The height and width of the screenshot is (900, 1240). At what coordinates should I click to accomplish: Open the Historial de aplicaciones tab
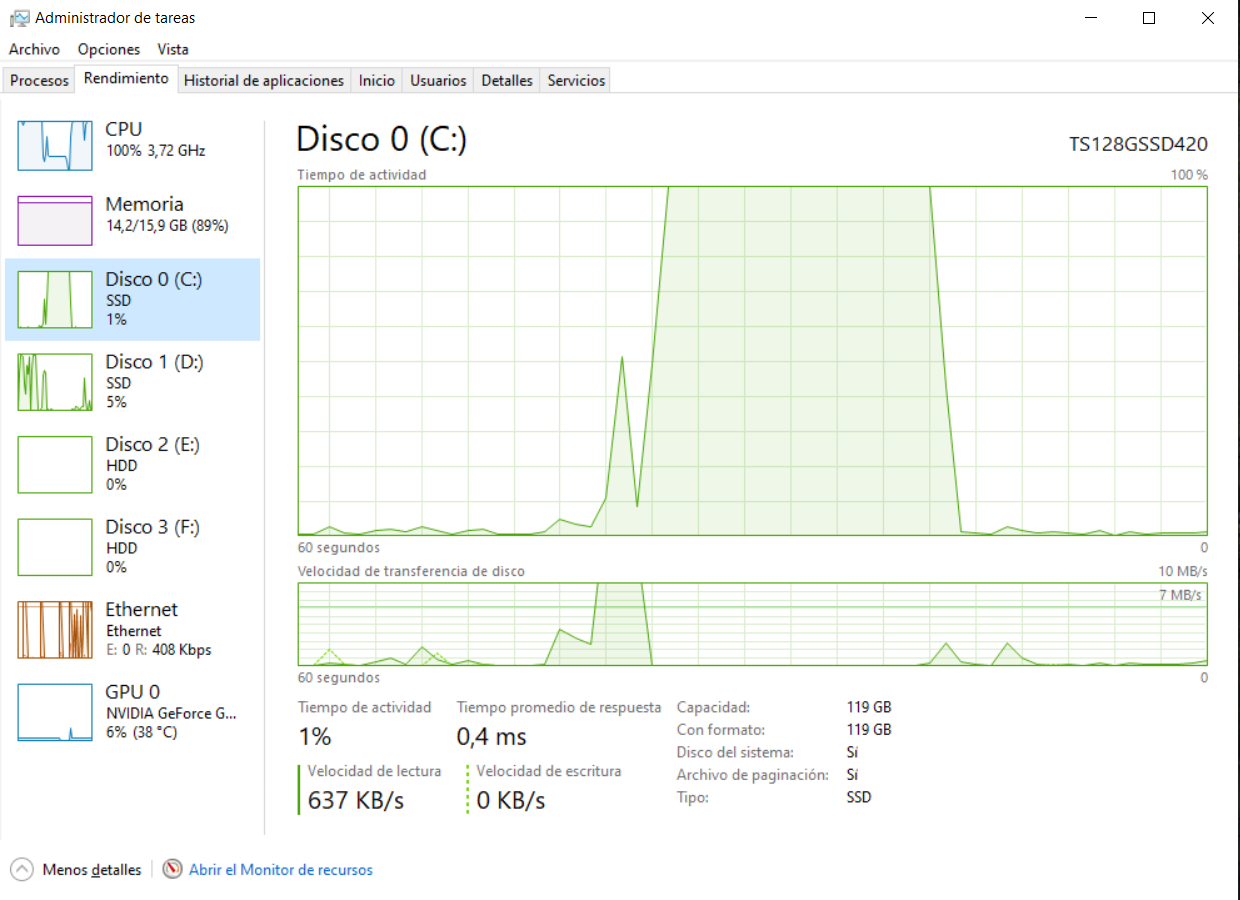264,80
